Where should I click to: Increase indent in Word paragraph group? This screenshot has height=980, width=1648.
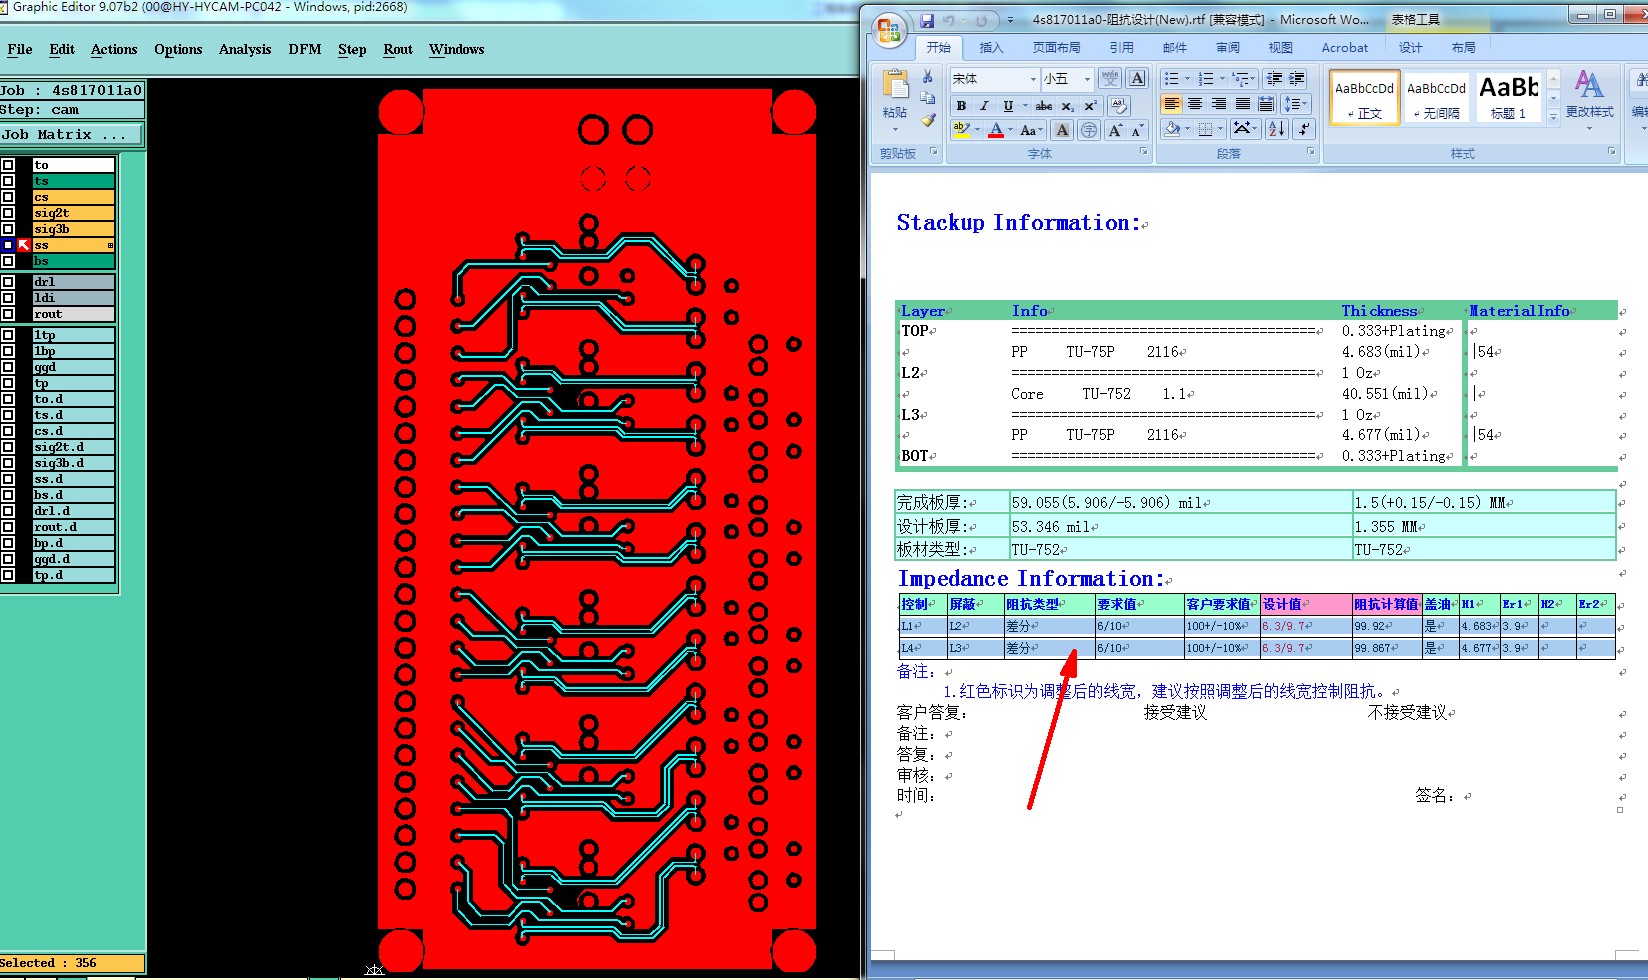click(1297, 78)
